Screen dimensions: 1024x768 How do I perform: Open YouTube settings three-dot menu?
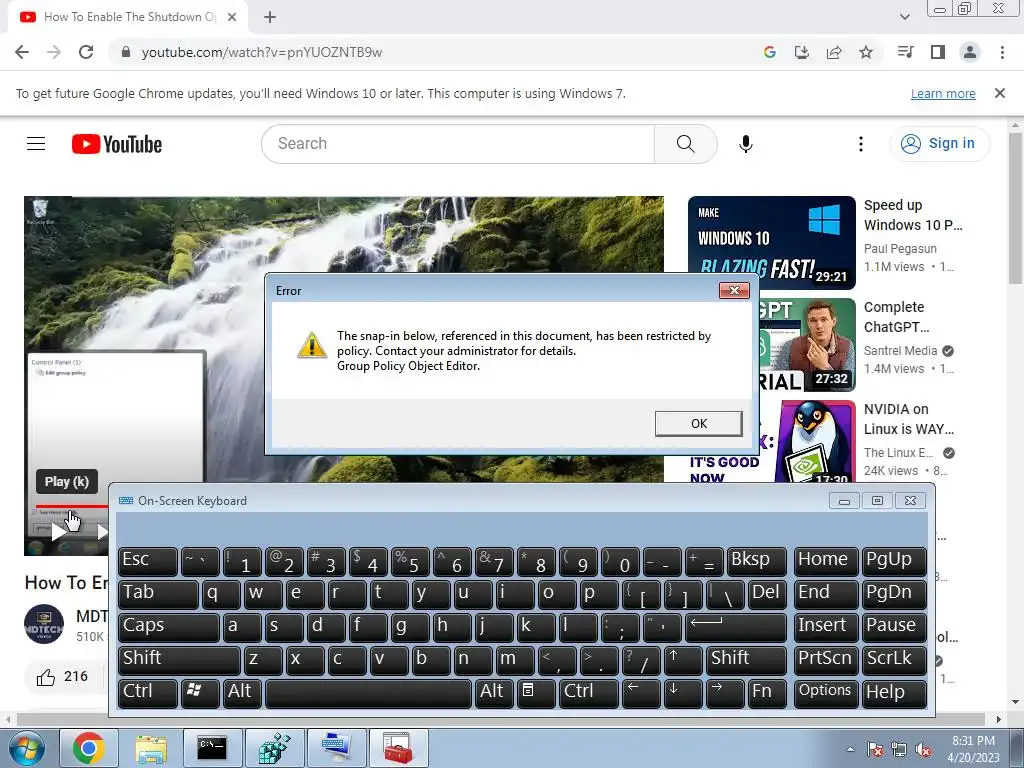click(861, 144)
